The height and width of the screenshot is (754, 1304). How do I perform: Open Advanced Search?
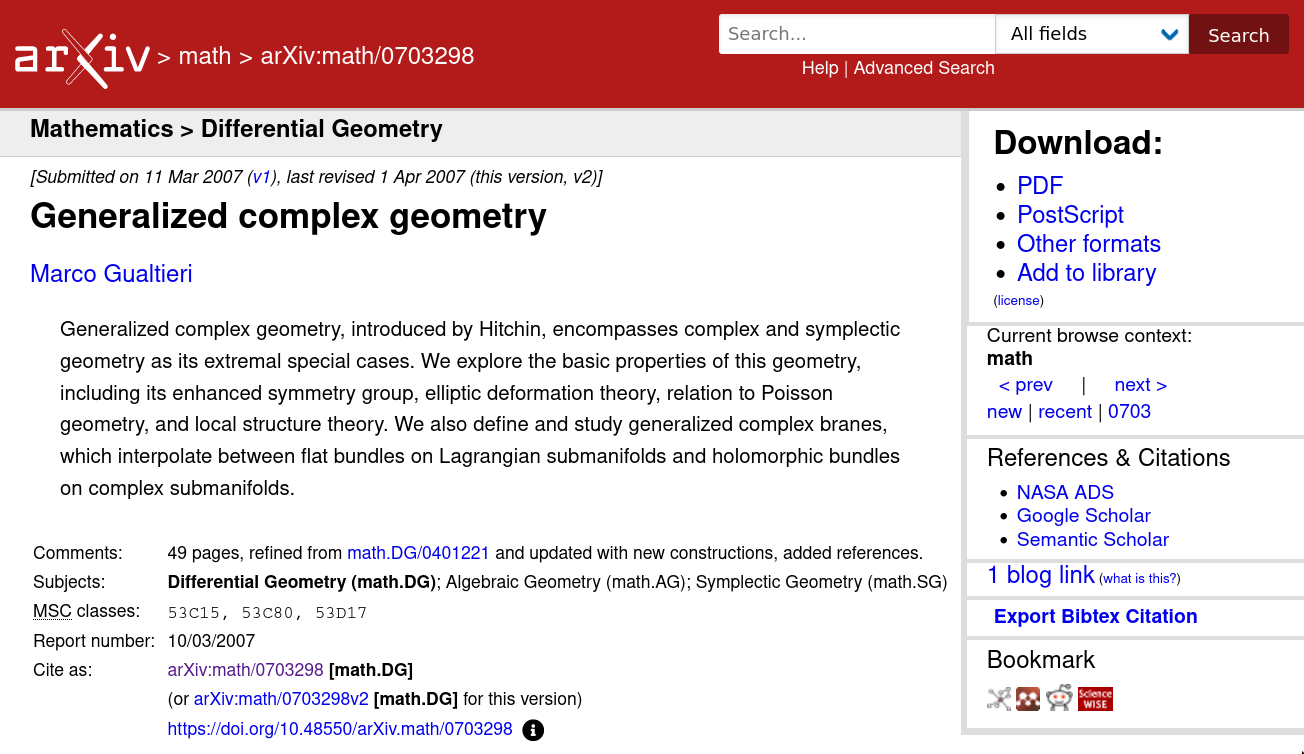click(x=923, y=68)
